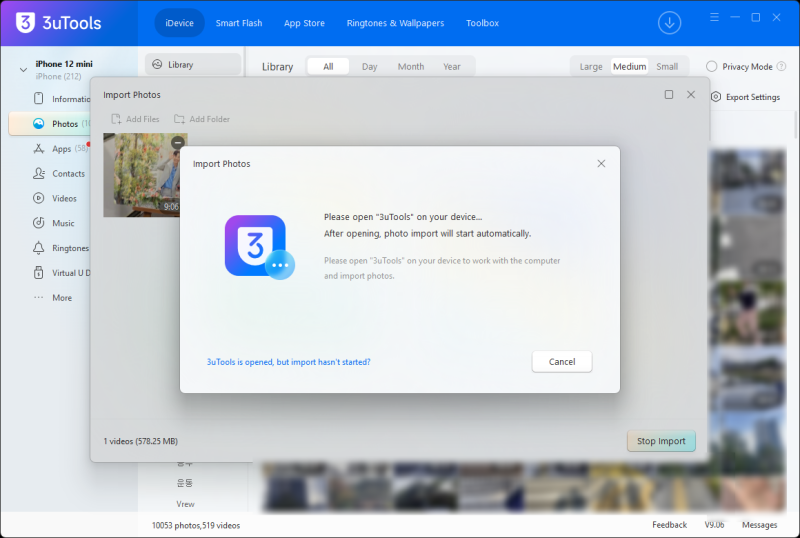Open the downloads arrow icon
Viewport: 800px width, 538px height.
[669, 23]
